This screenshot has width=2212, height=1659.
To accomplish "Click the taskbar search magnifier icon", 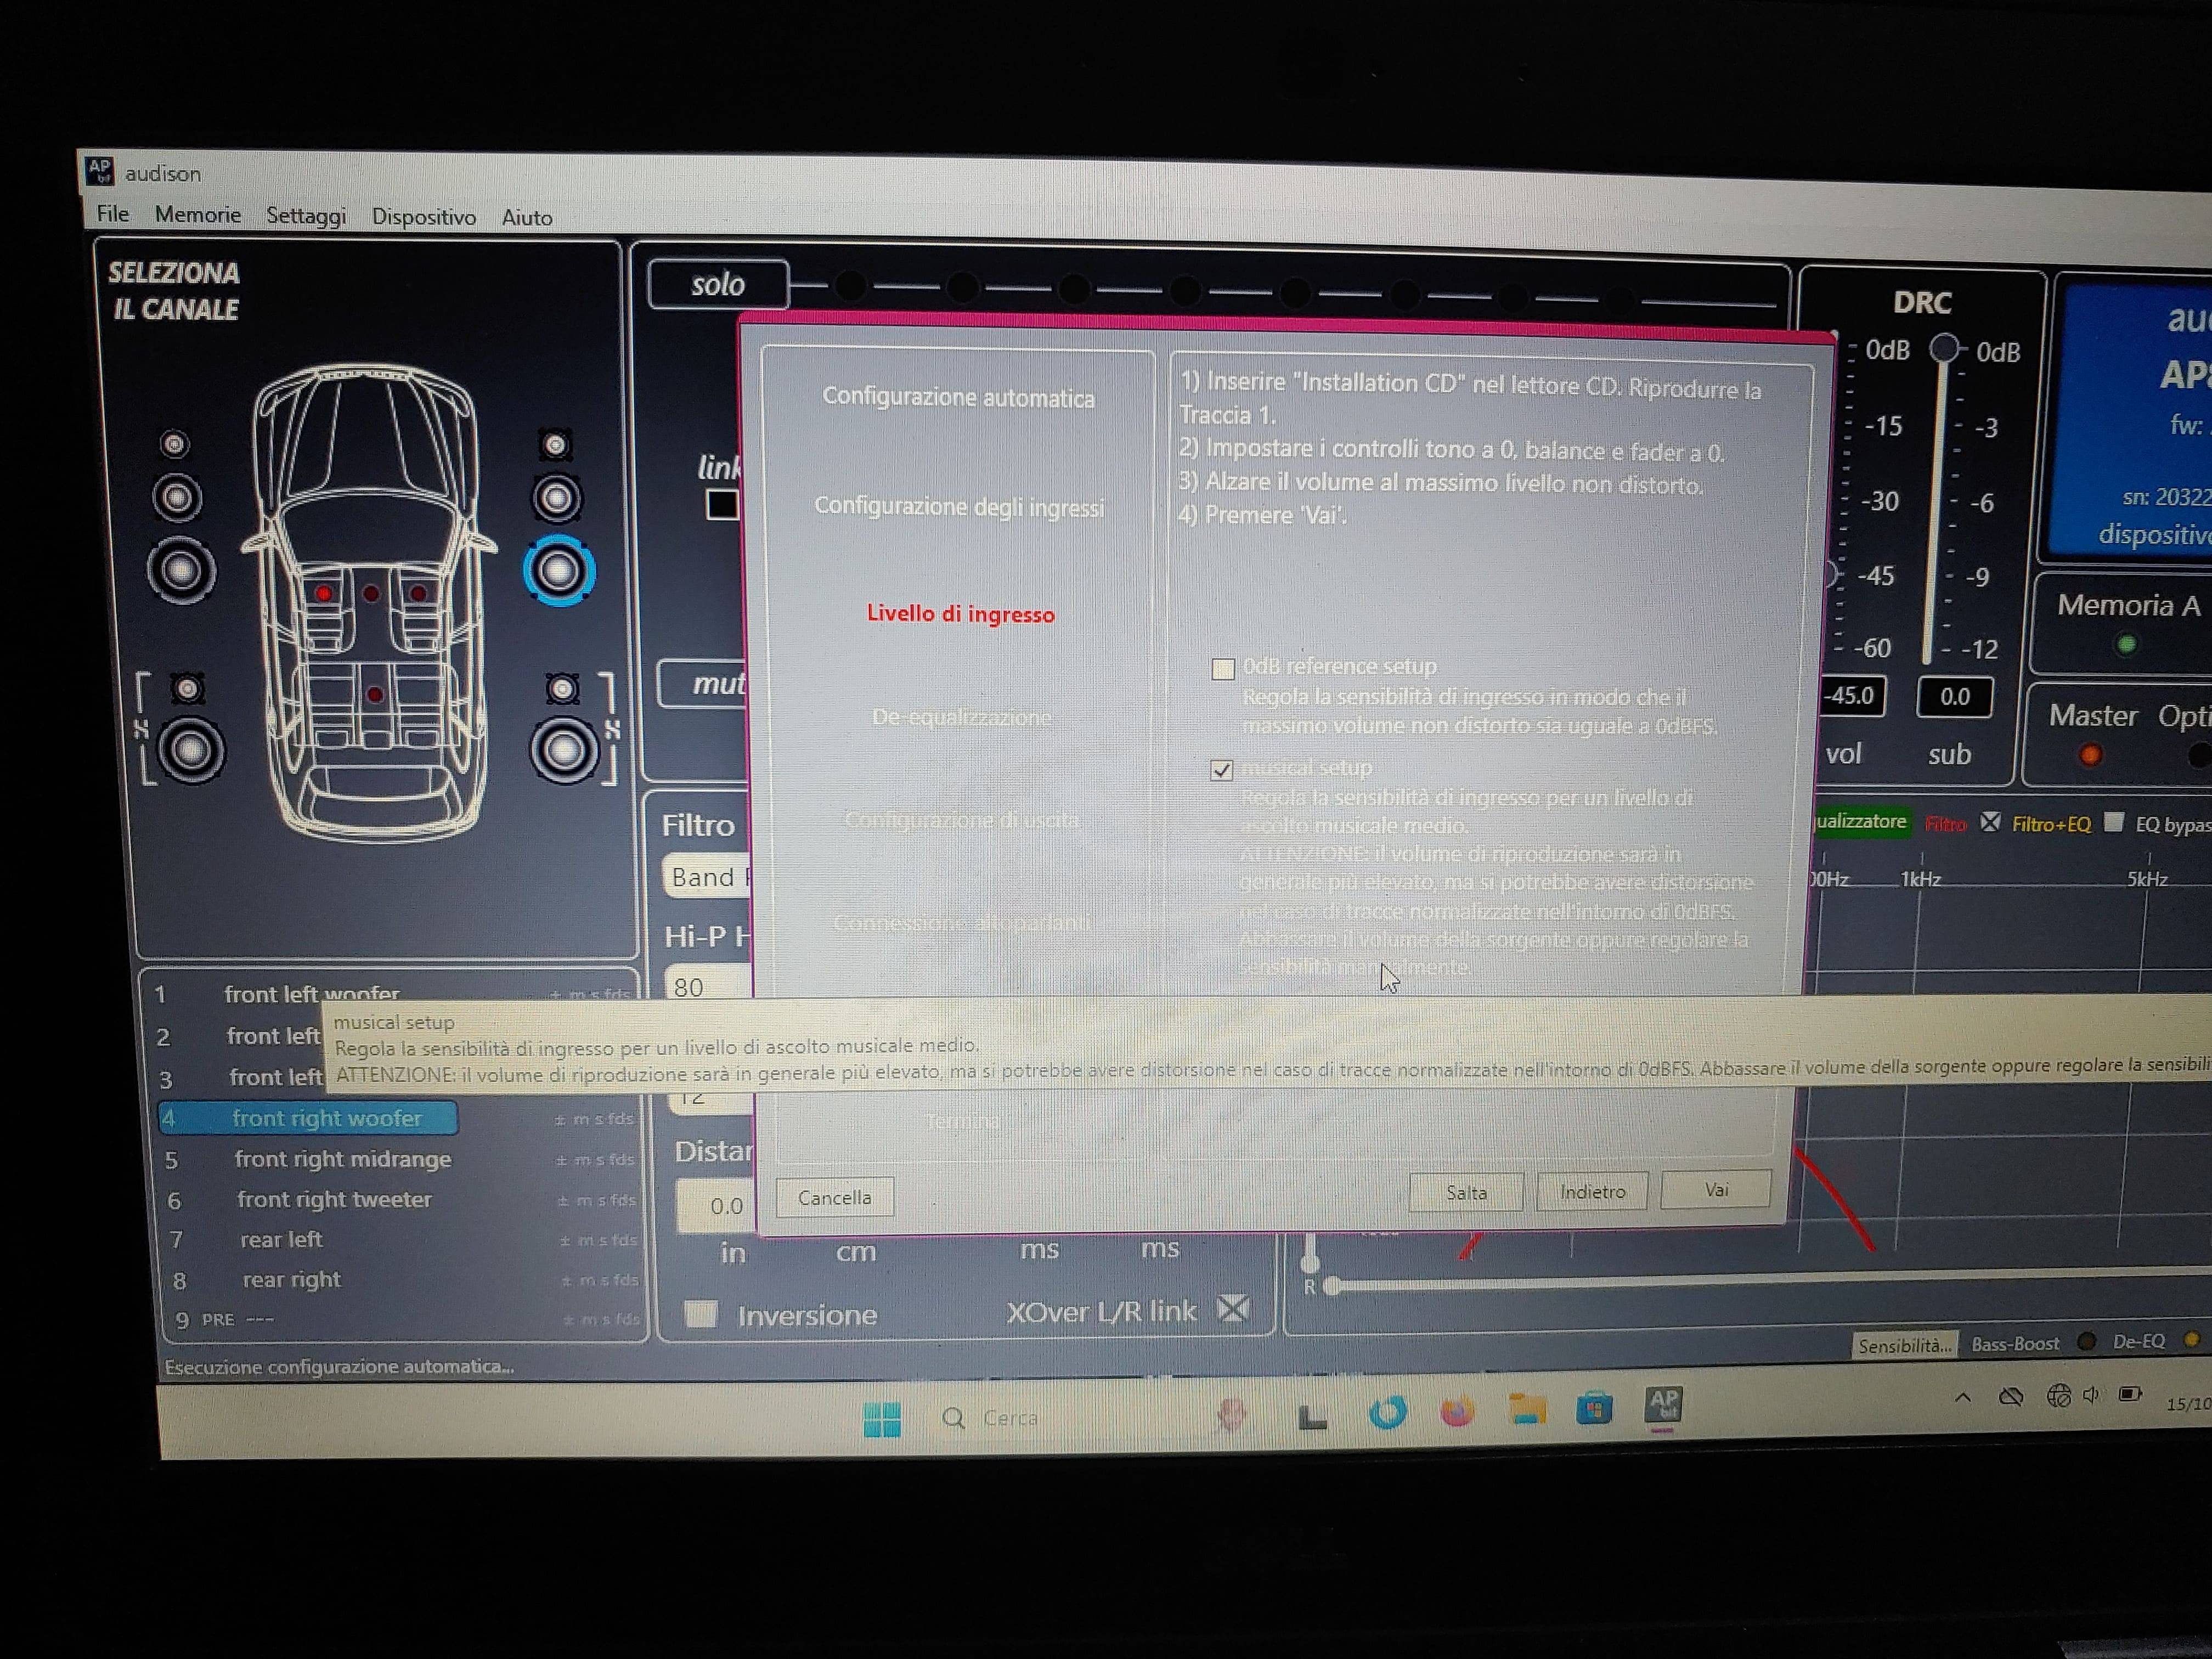I will tap(954, 1417).
